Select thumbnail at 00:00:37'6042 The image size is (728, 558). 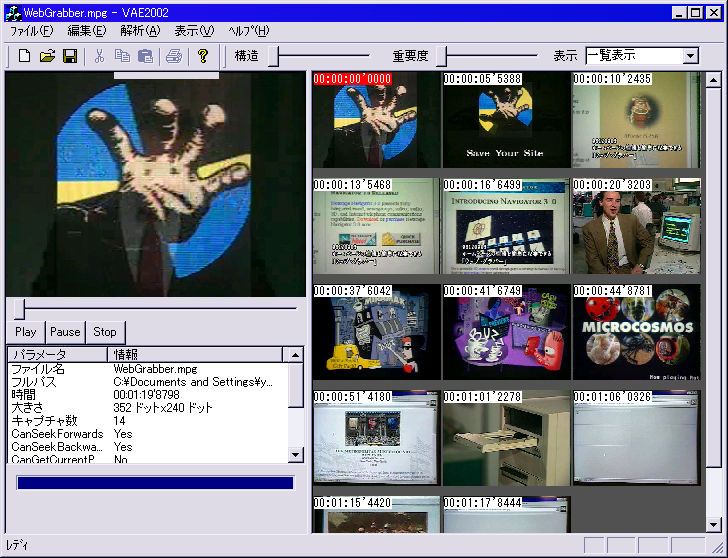coord(377,332)
